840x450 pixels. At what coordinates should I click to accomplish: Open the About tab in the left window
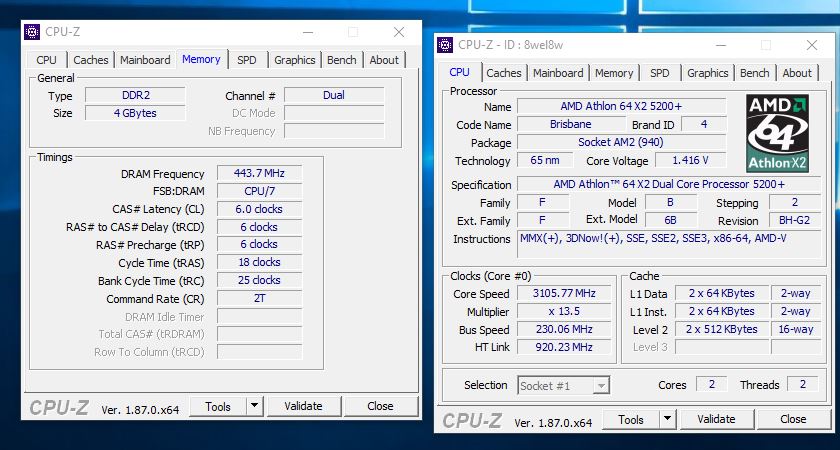[384, 60]
